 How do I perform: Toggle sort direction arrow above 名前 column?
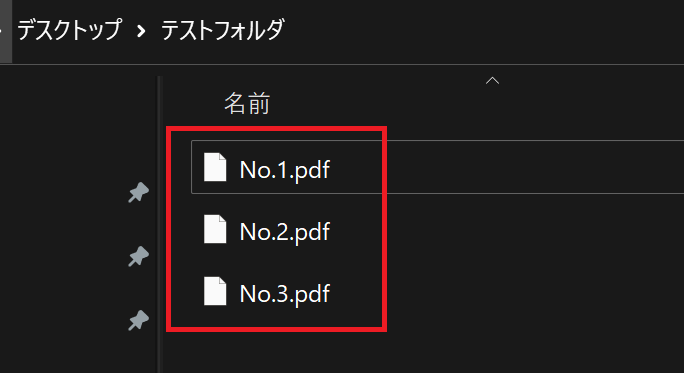[492, 80]
